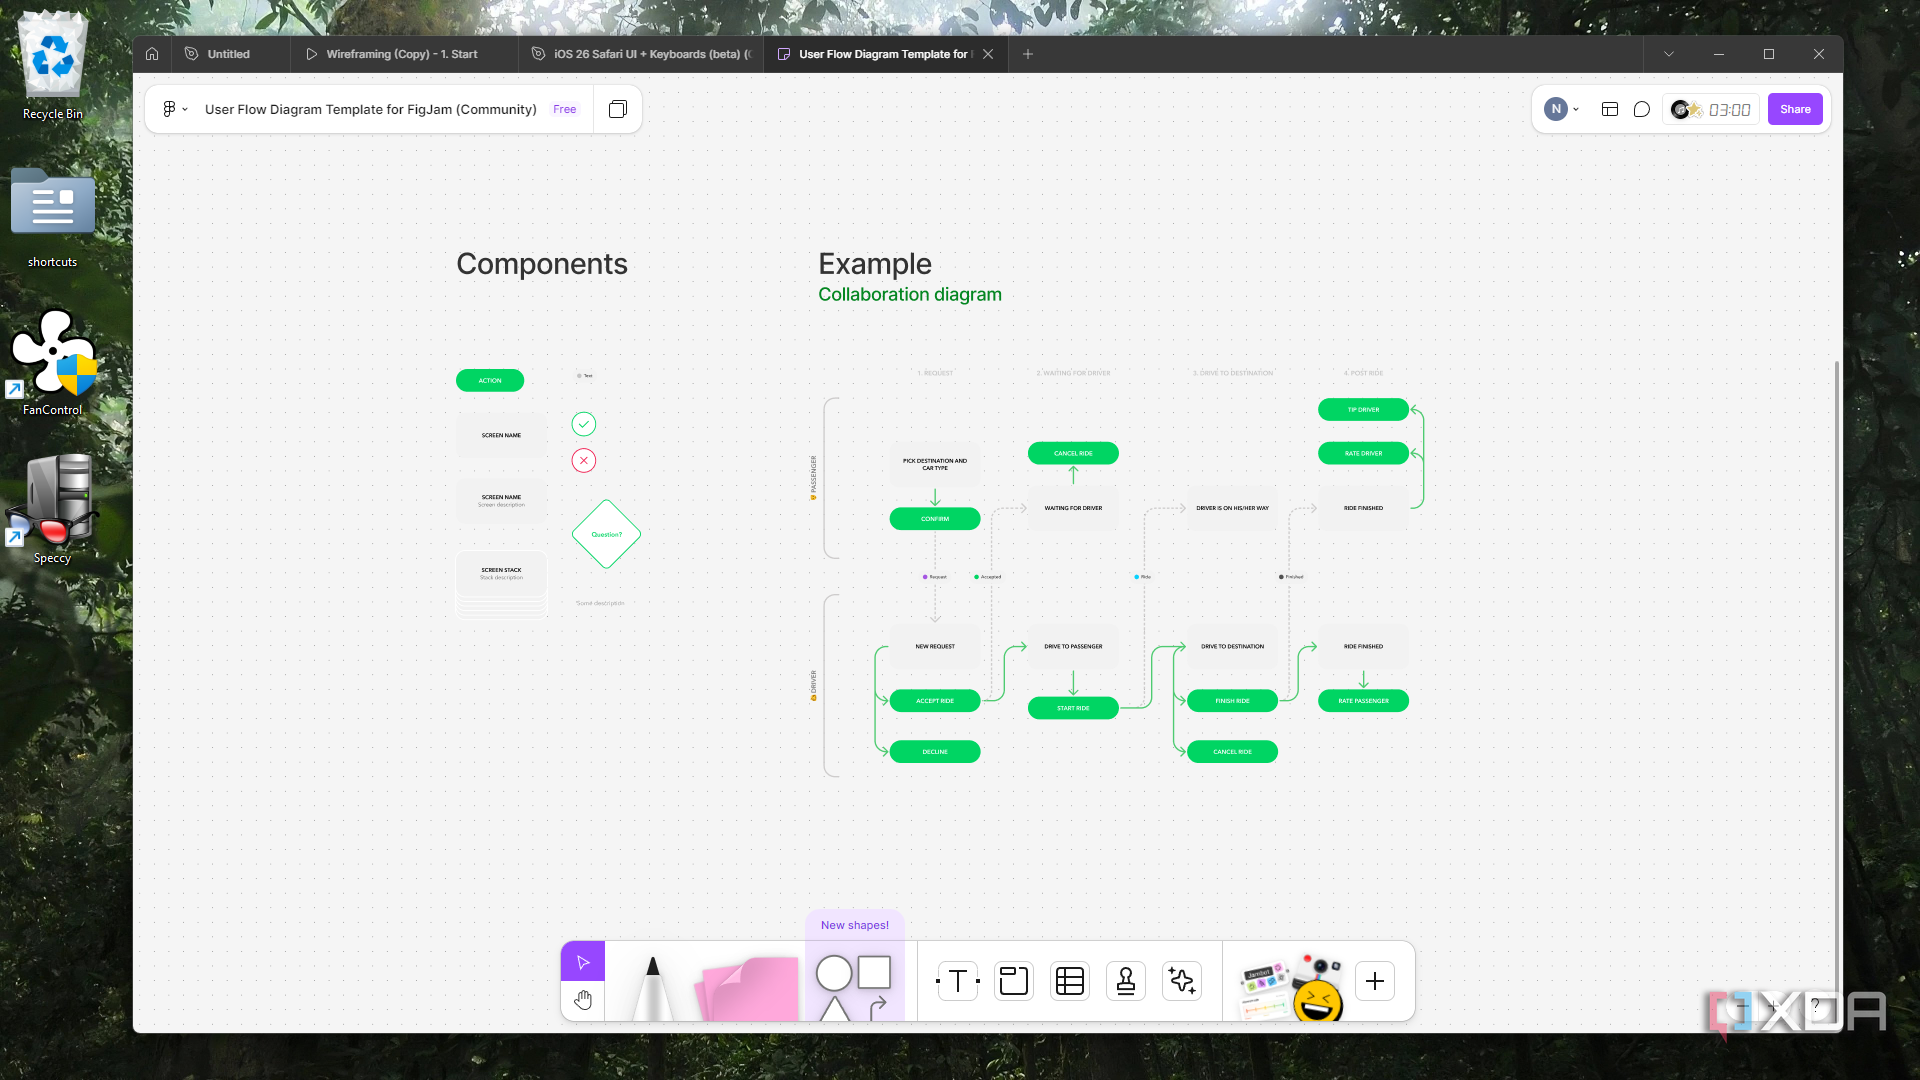Select the circle shape tool

tap(834, 973)
